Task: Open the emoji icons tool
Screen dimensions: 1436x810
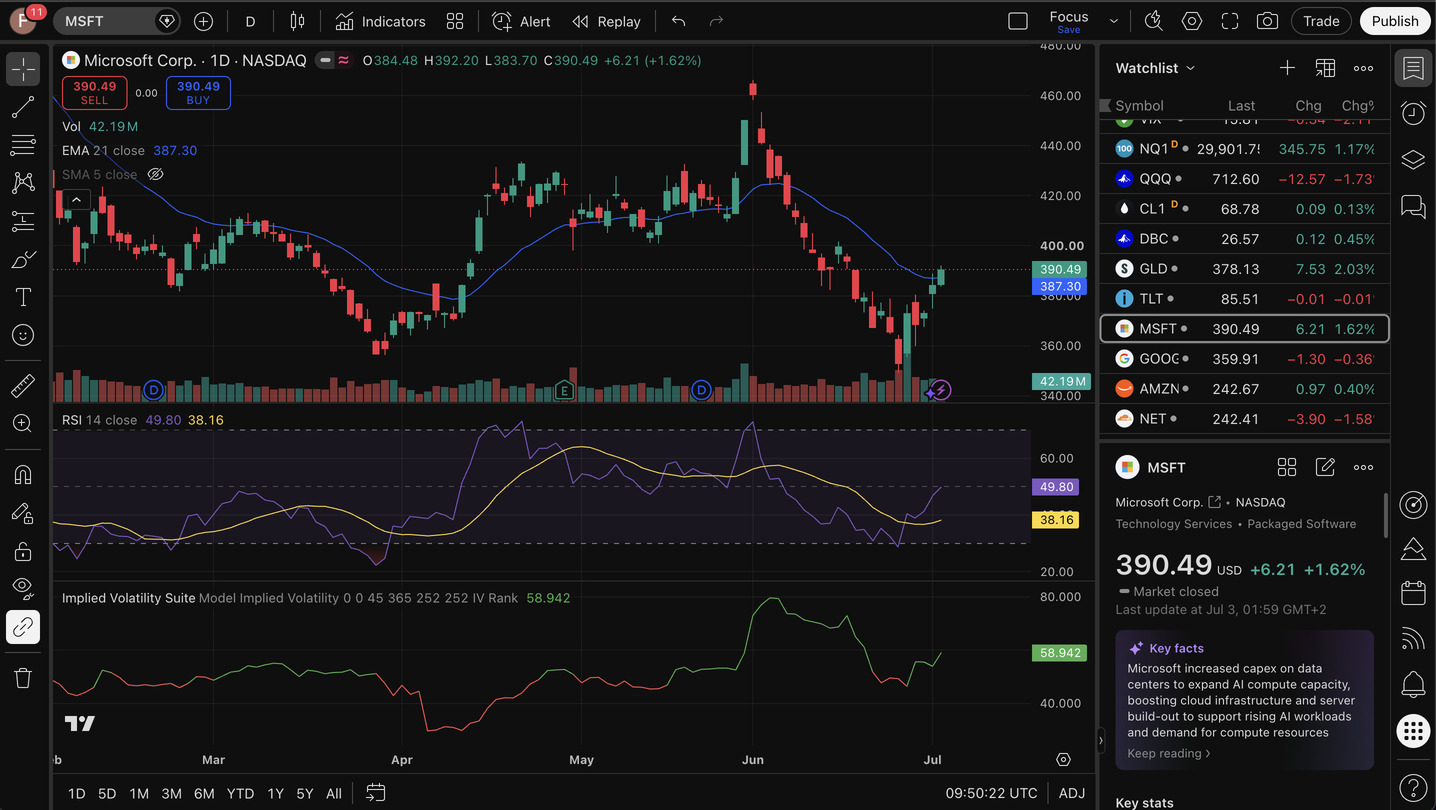Action: 23,335
